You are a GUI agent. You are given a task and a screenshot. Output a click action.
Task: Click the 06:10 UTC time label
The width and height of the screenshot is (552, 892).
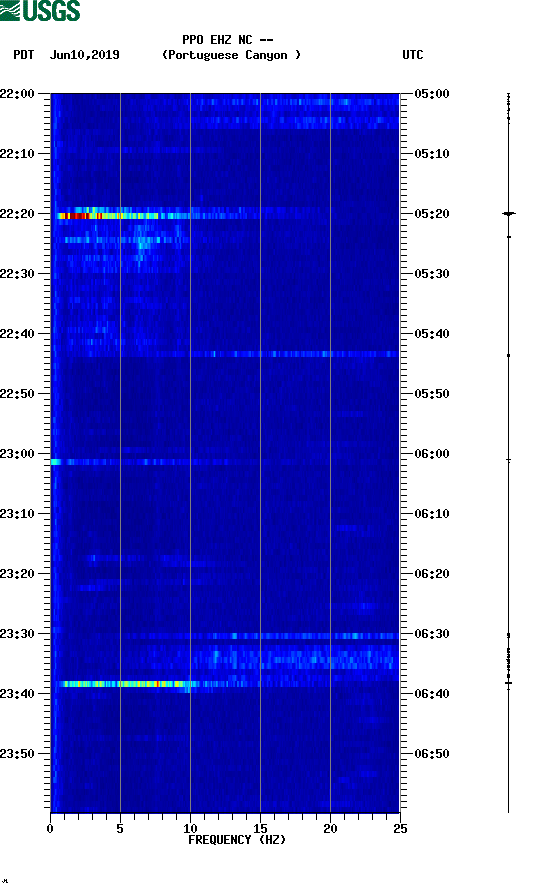point(432,514)
